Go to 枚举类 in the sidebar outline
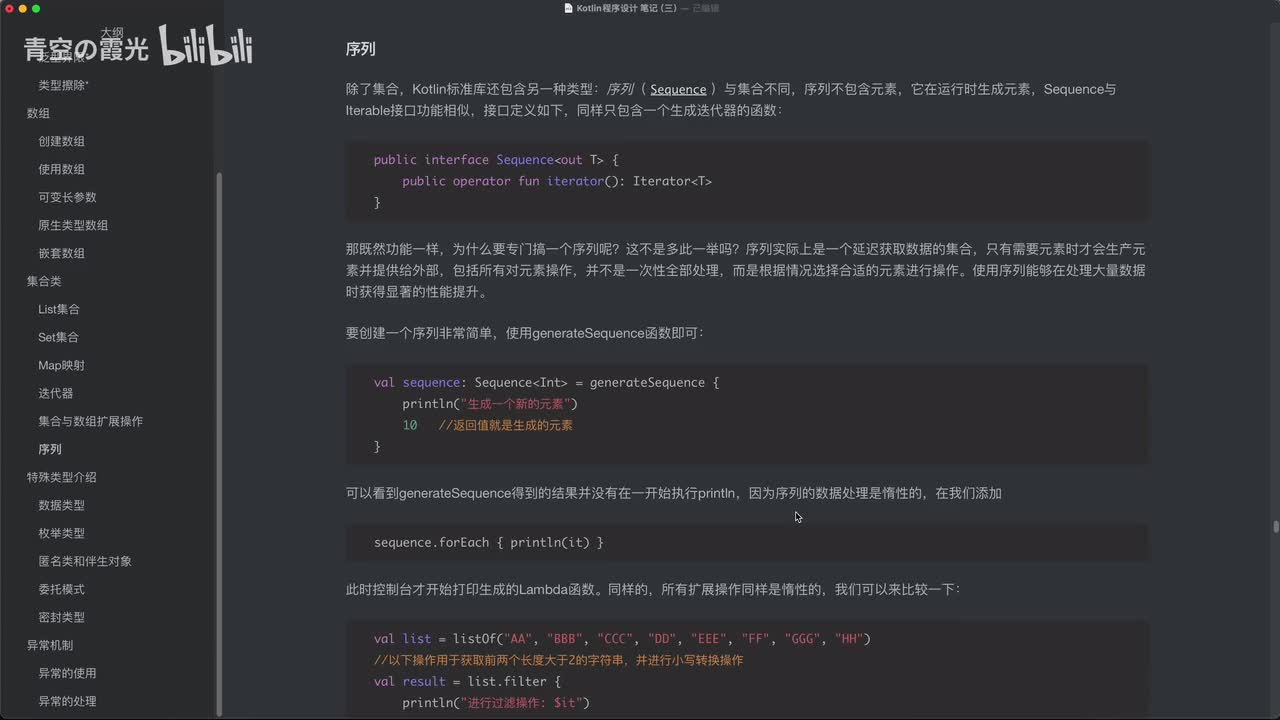This screenshot has width=1280, height=720. [x=61, y=533]
